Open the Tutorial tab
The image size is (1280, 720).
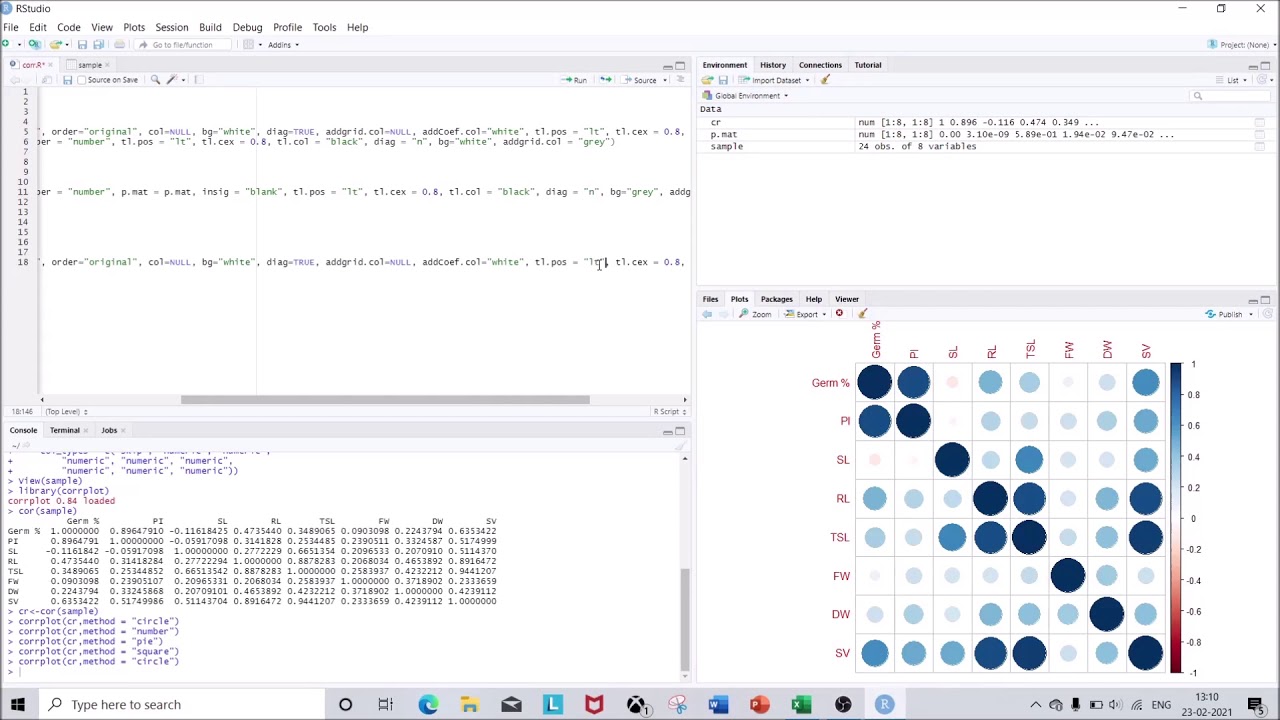(x=867, y=65)
